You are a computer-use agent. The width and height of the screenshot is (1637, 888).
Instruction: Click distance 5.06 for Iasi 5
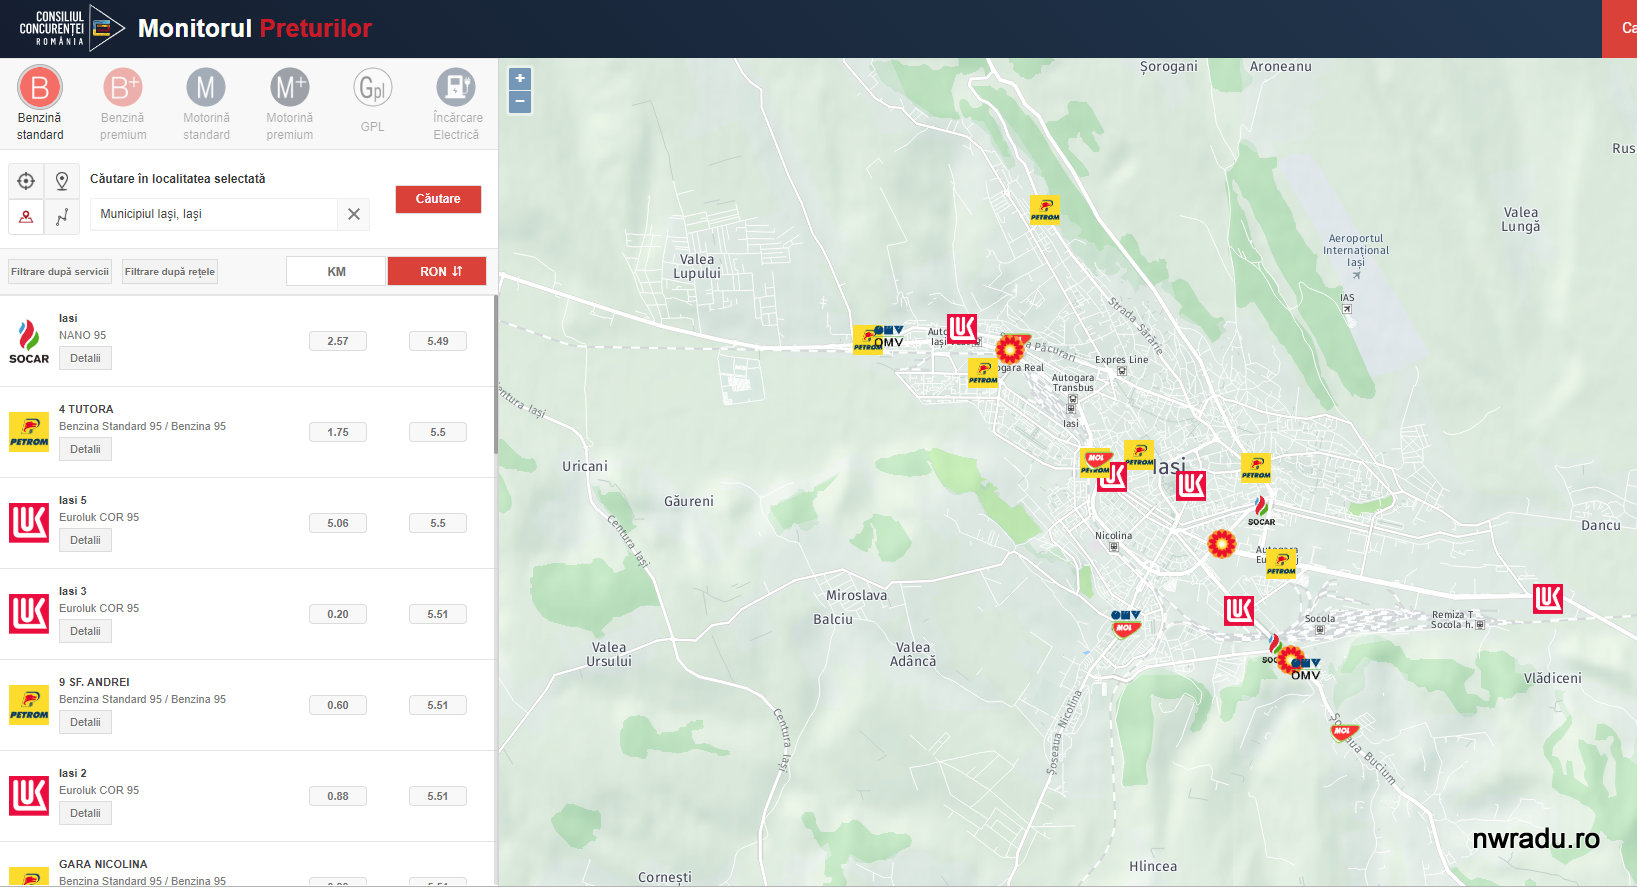coord(338,523)
